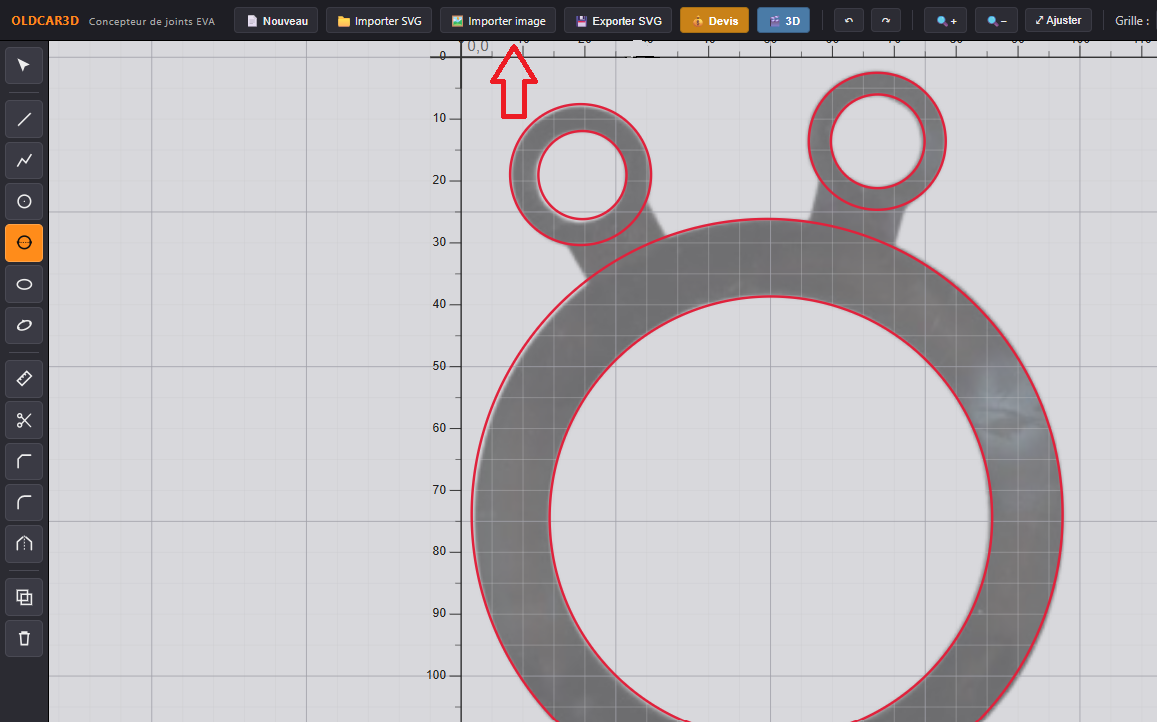Click the '0,0' origin label
Viewport: 1157px width, 722px height.
click(x=478, y=47)
